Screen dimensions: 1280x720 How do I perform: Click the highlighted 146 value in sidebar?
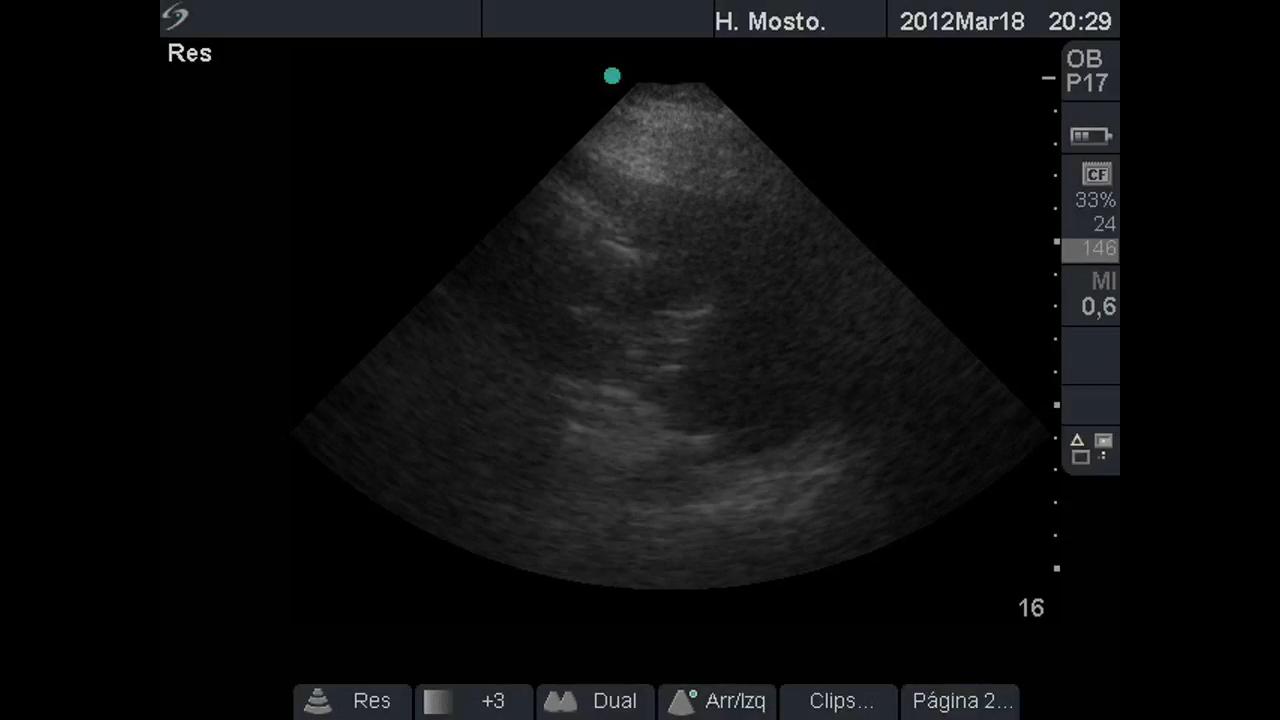(1097, 249)
